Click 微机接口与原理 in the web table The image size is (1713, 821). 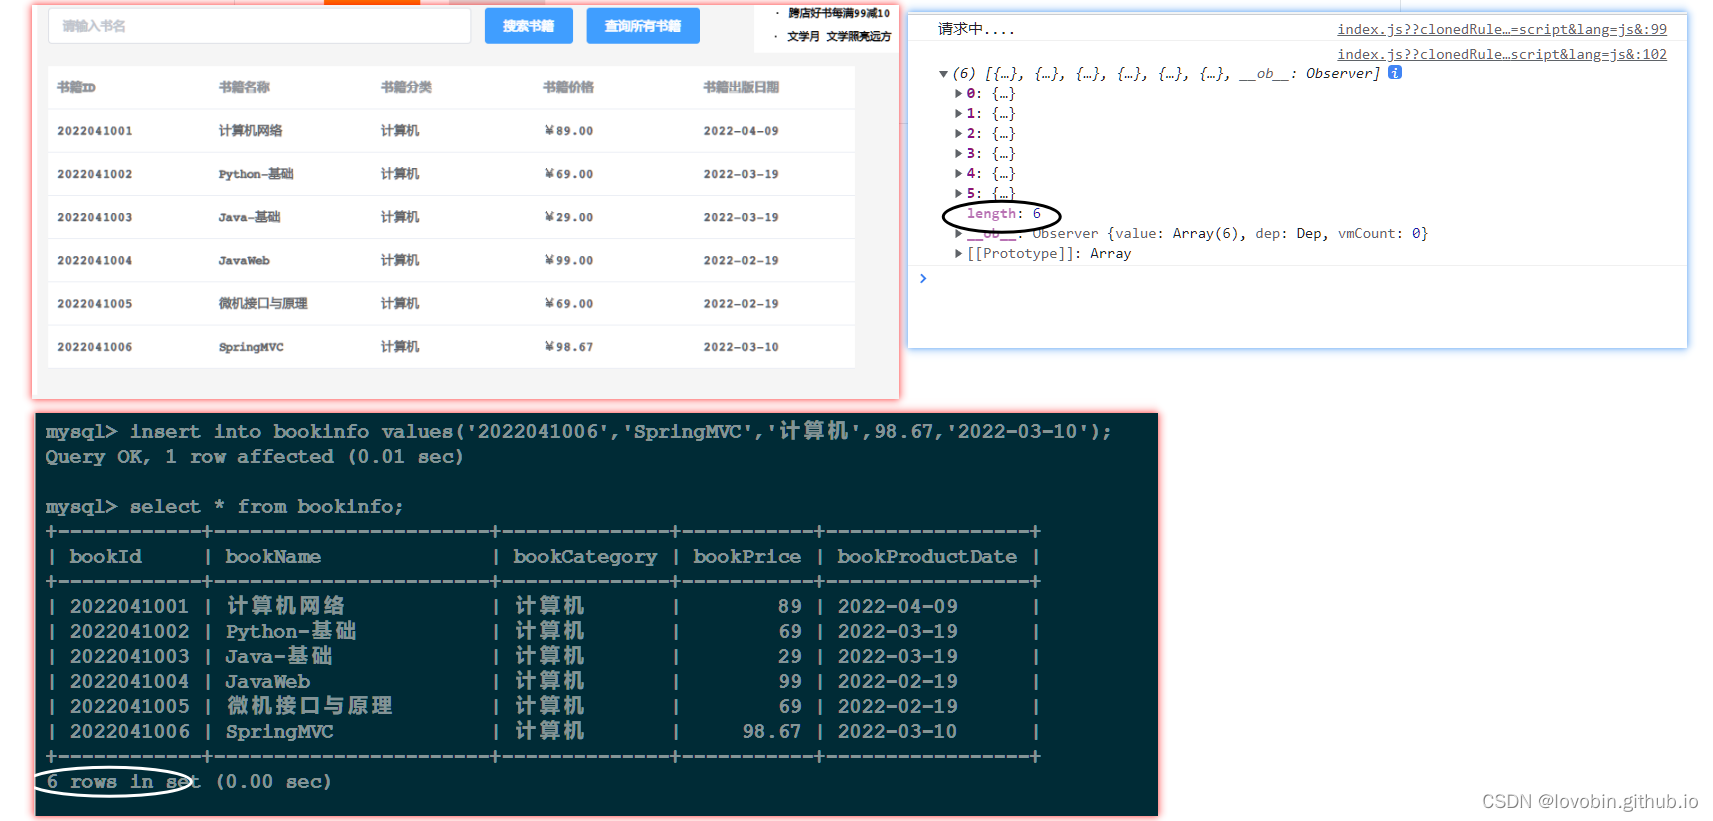click(x=263, y=303)
